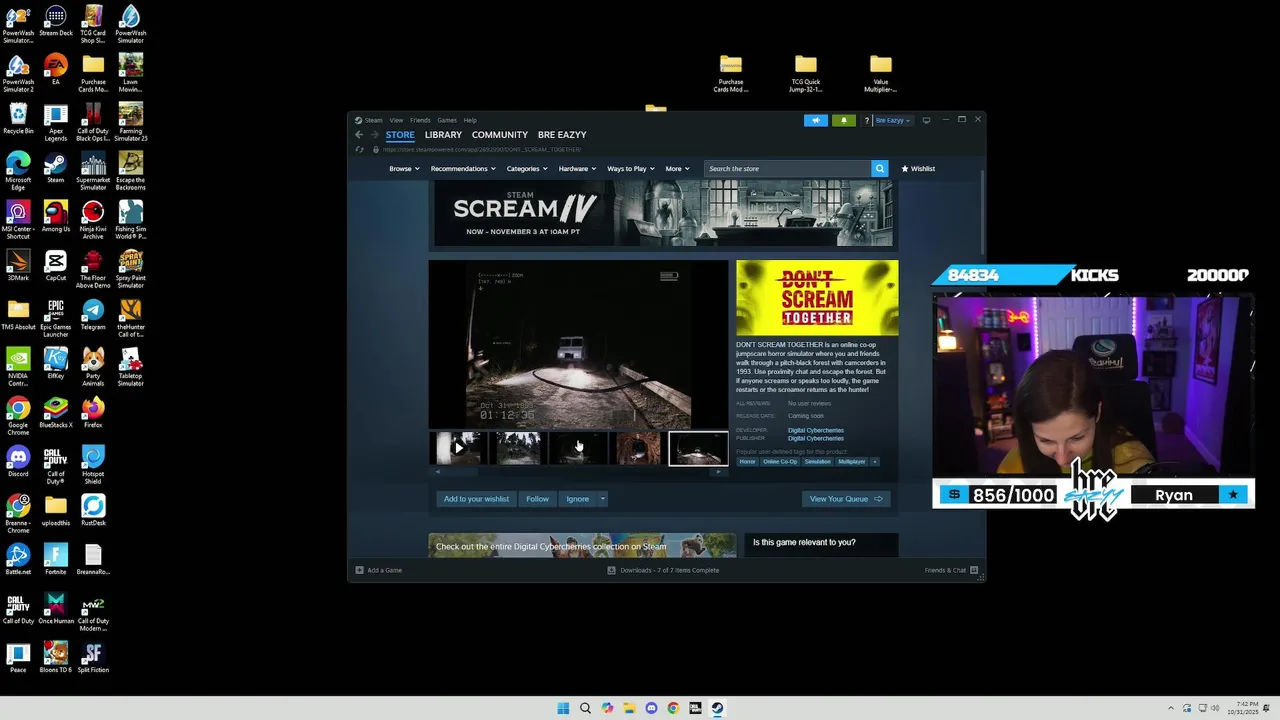
Task: Click thumbnail strip scrollbar left arrow
Action: pos(436,471)
